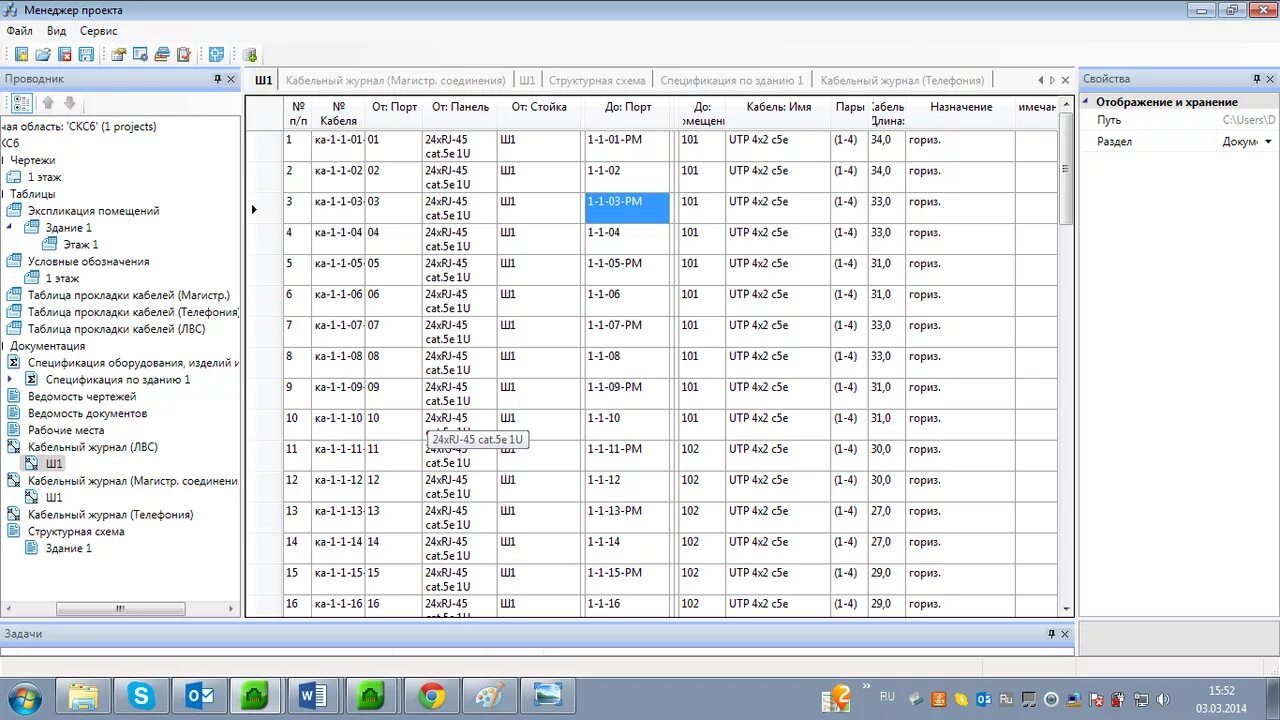Click the save project floppy icon
Viewport: 1280px width, 720px height.
tap(86, 55)
